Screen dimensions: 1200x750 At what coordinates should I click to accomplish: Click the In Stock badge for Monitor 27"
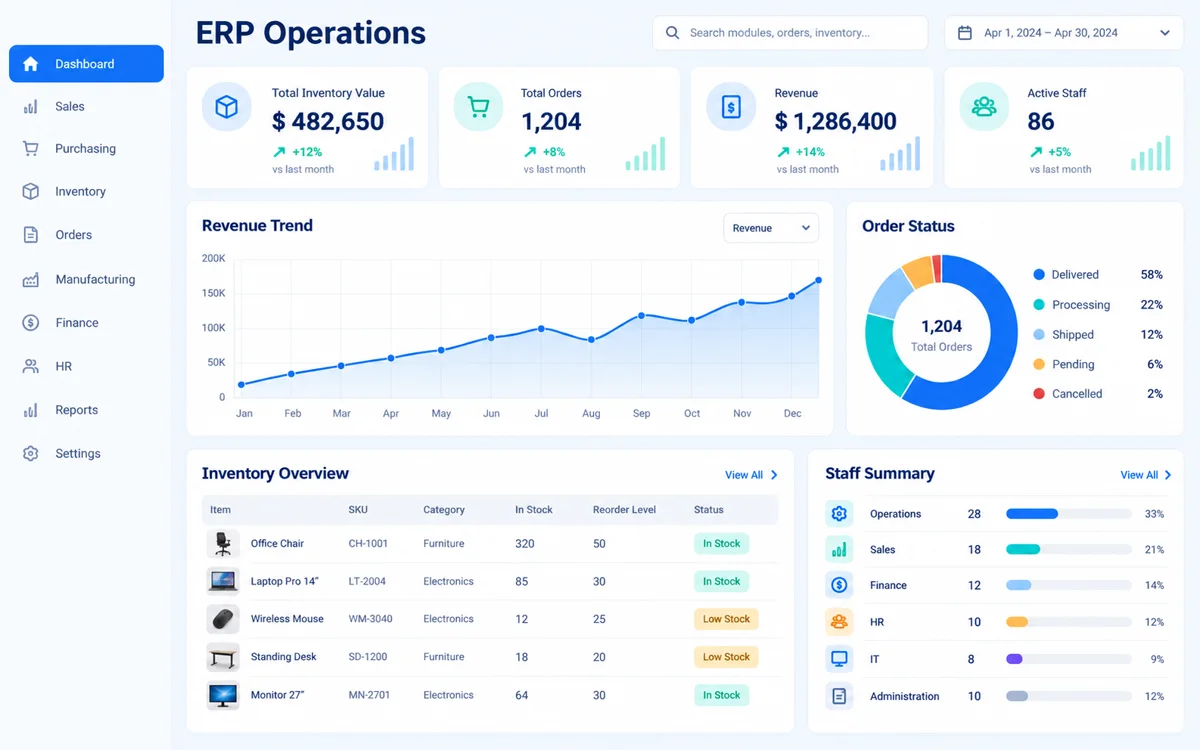(721, 695)
